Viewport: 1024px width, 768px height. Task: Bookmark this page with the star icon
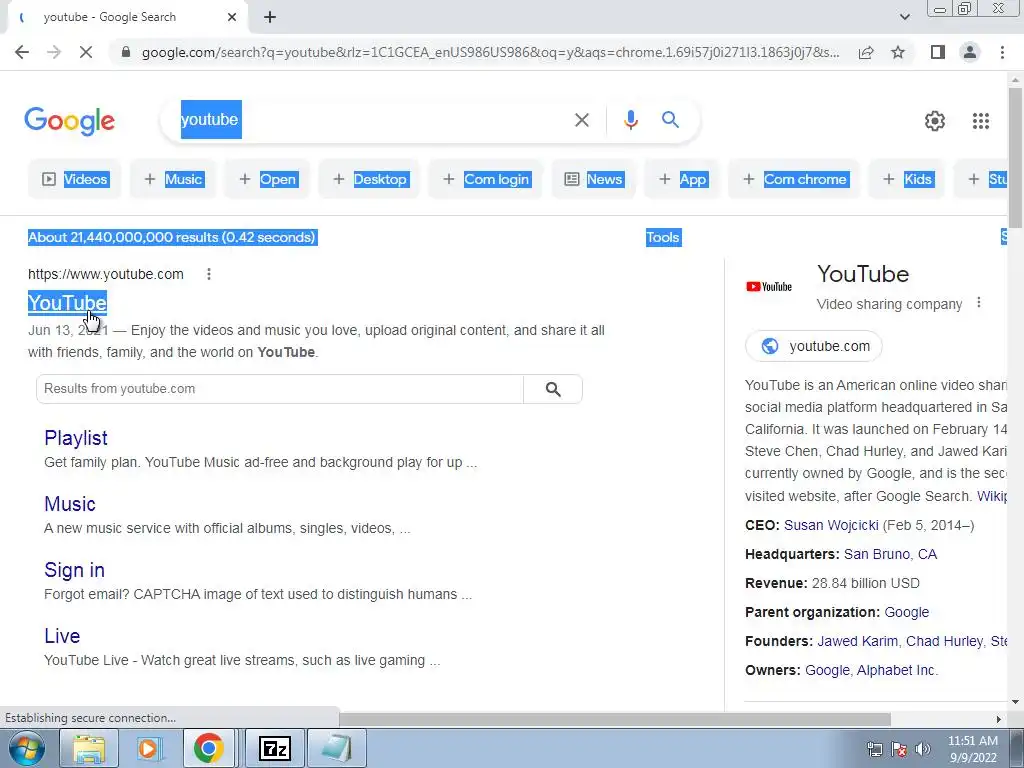898,52
